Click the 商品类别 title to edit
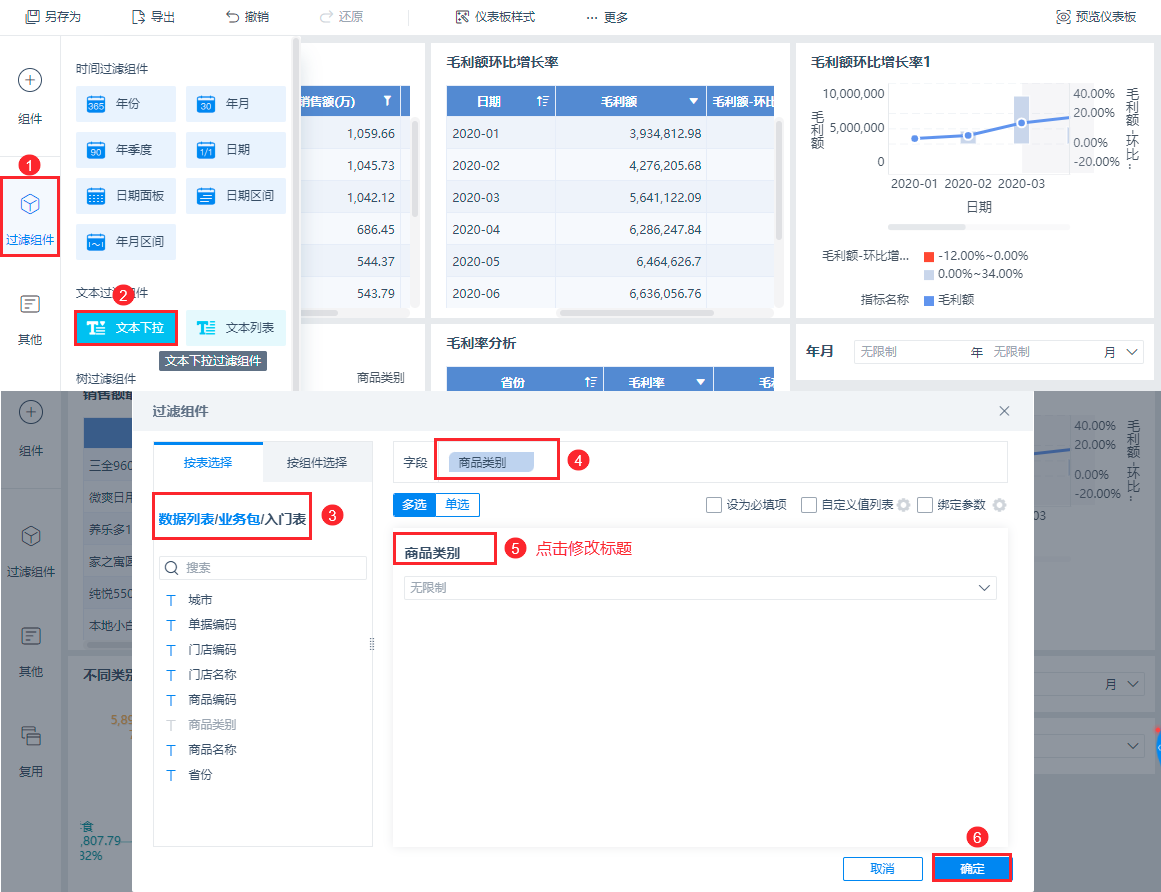The height and width of the screenshot is (892, 1161). click(432, 553)
